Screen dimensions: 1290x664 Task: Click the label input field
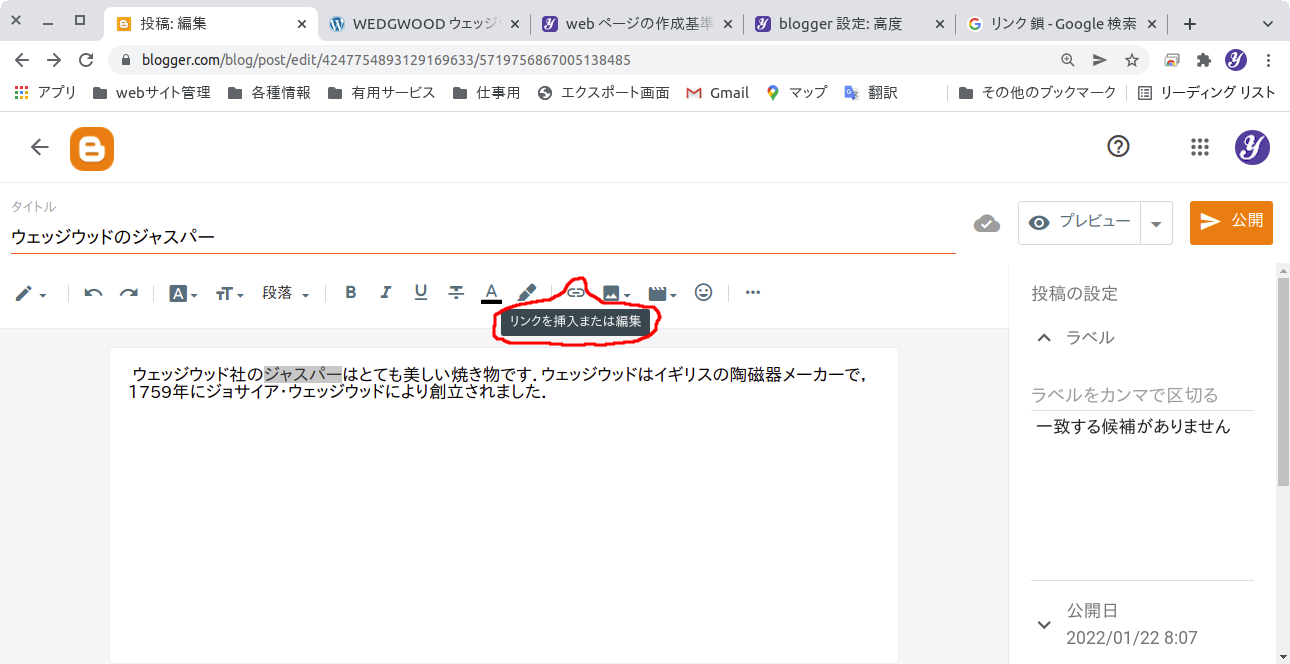coord(1142,395)
